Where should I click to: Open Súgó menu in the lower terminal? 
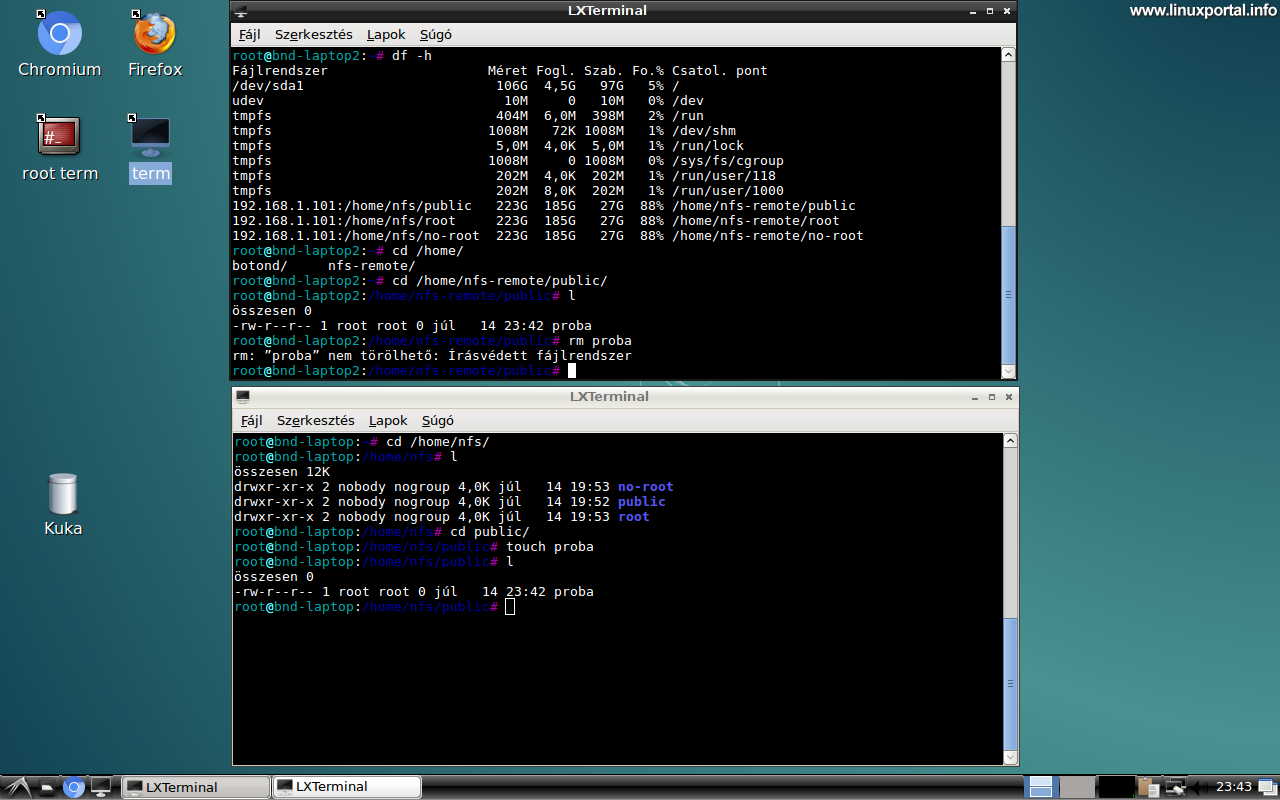coord(437,421)
